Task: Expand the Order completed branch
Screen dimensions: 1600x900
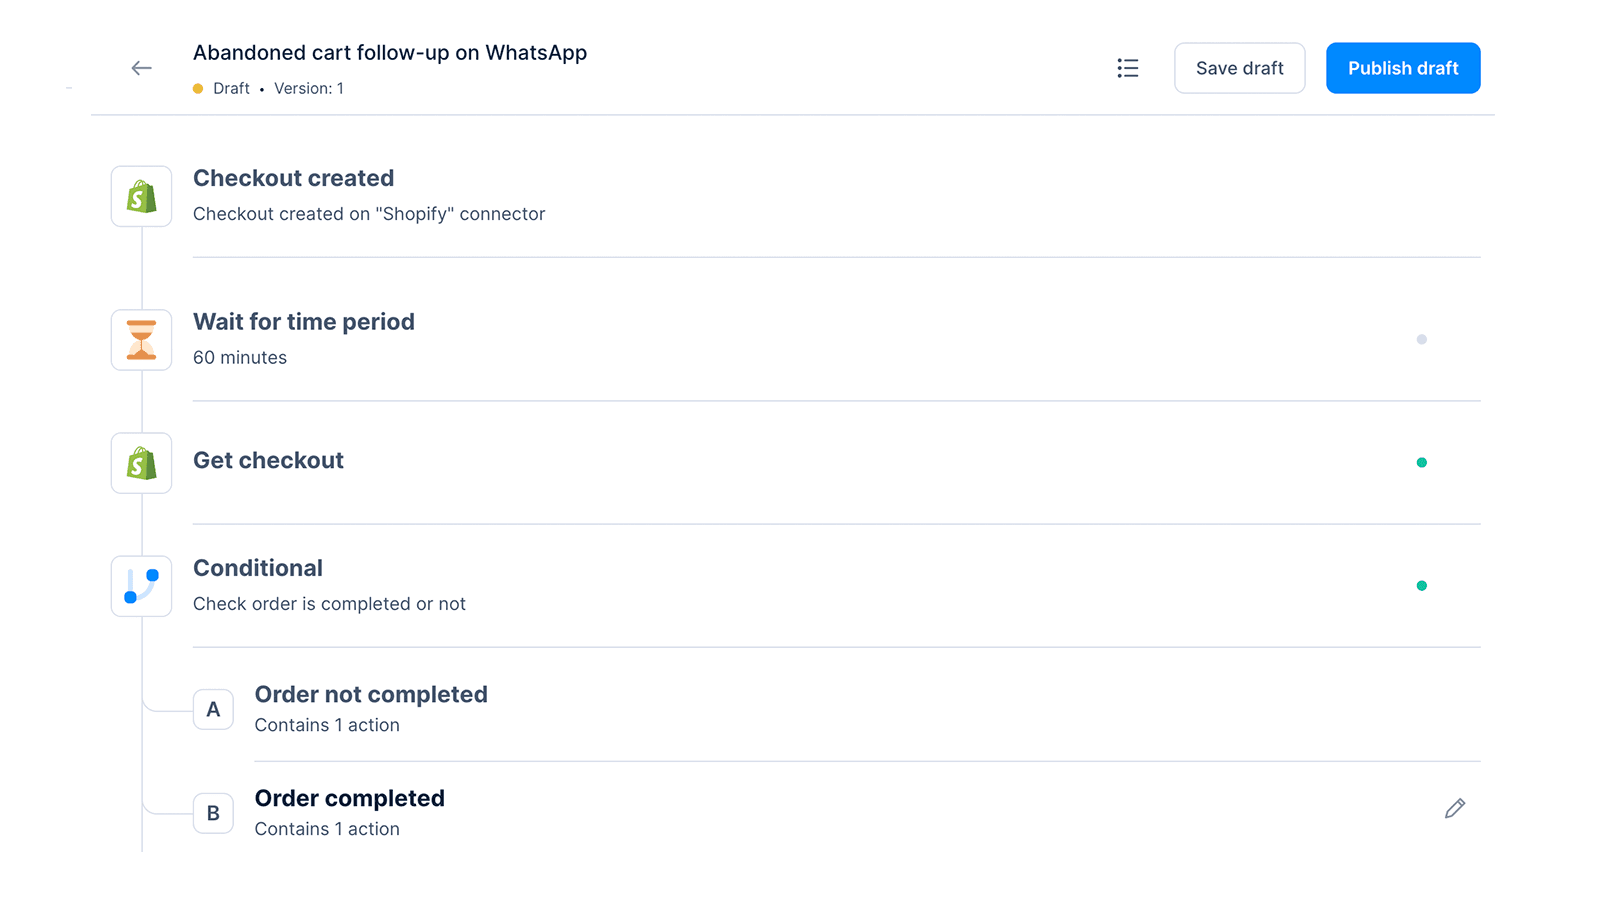Action: pos(349,798)
